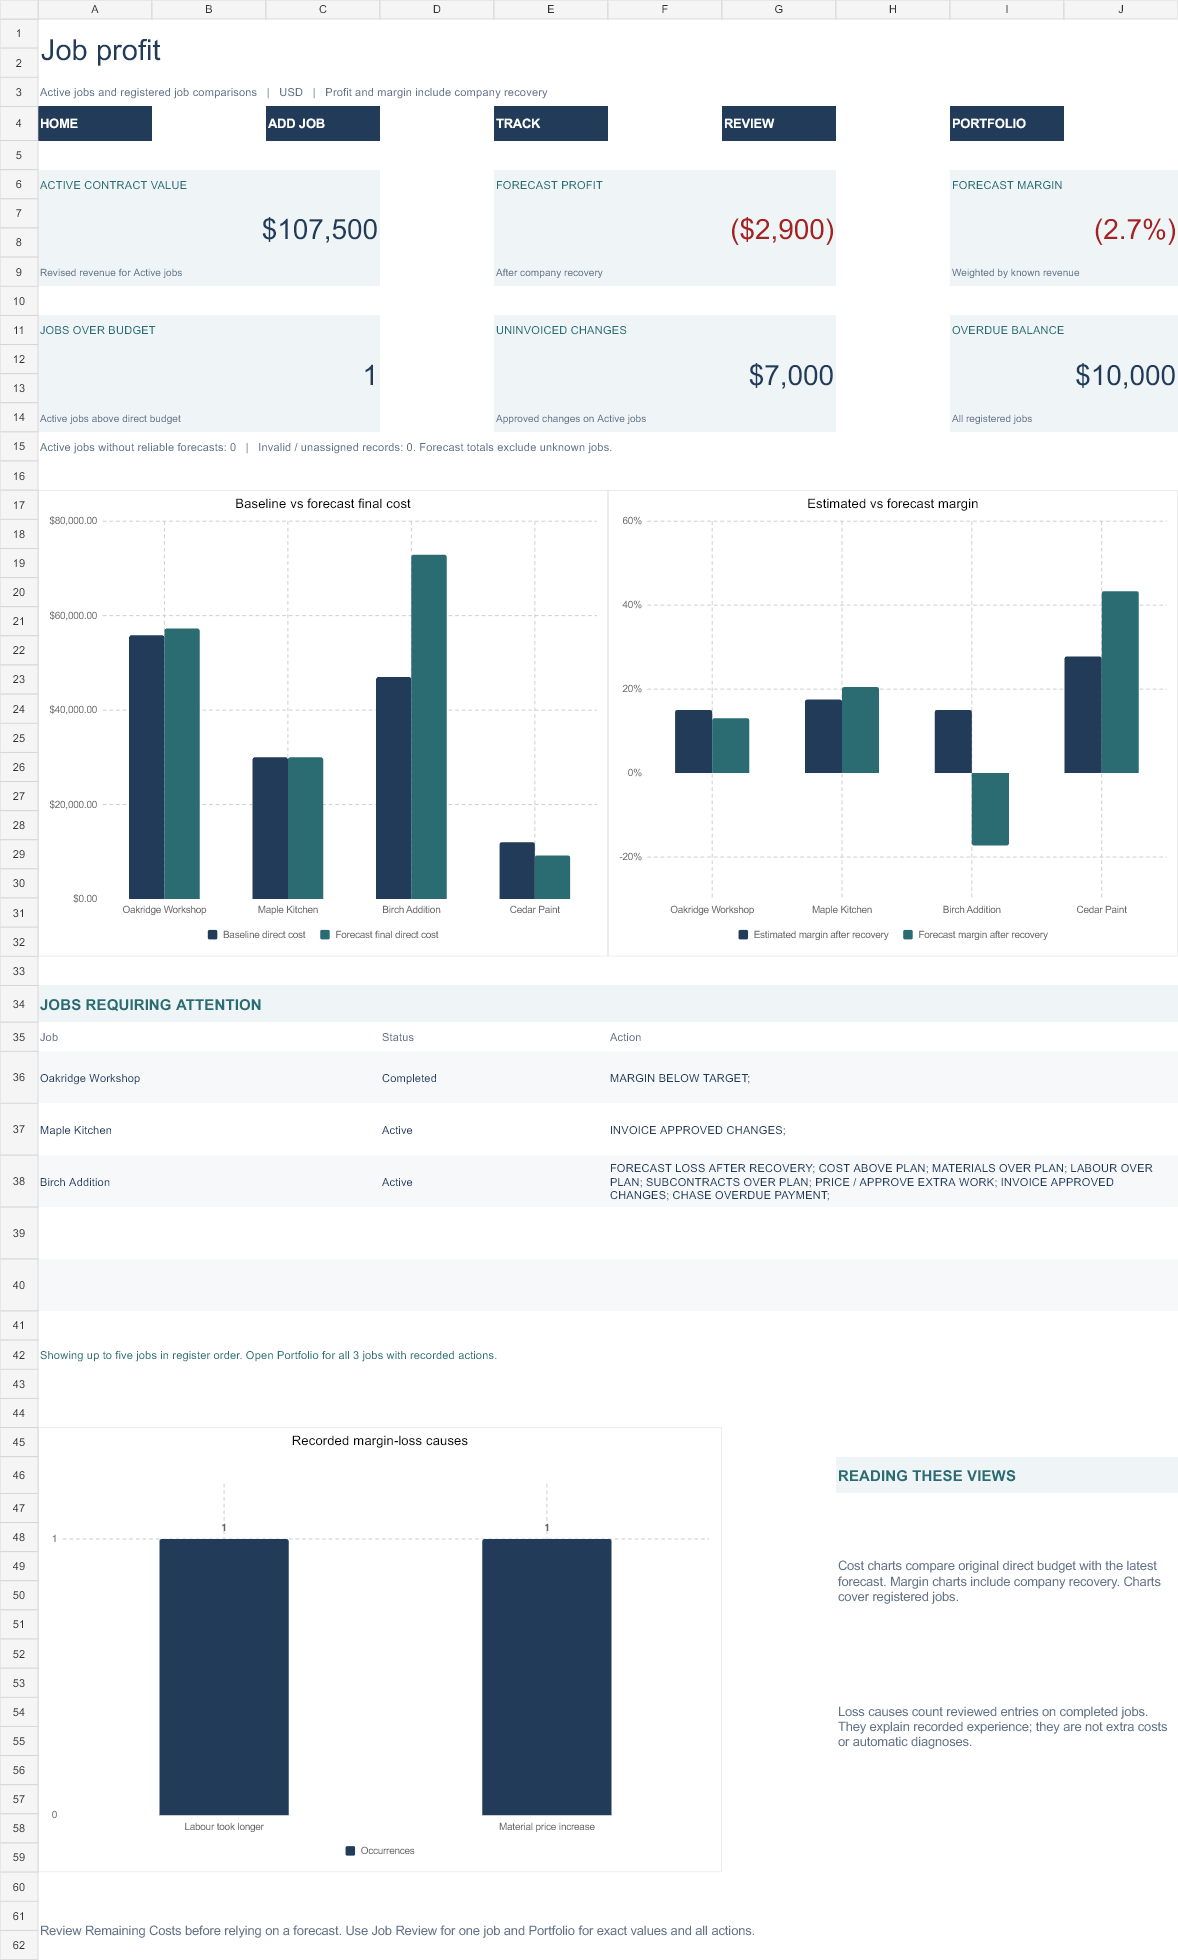The image size is (1178, 1960).
Task: Select row 34 header
Action: [19, 1004]
